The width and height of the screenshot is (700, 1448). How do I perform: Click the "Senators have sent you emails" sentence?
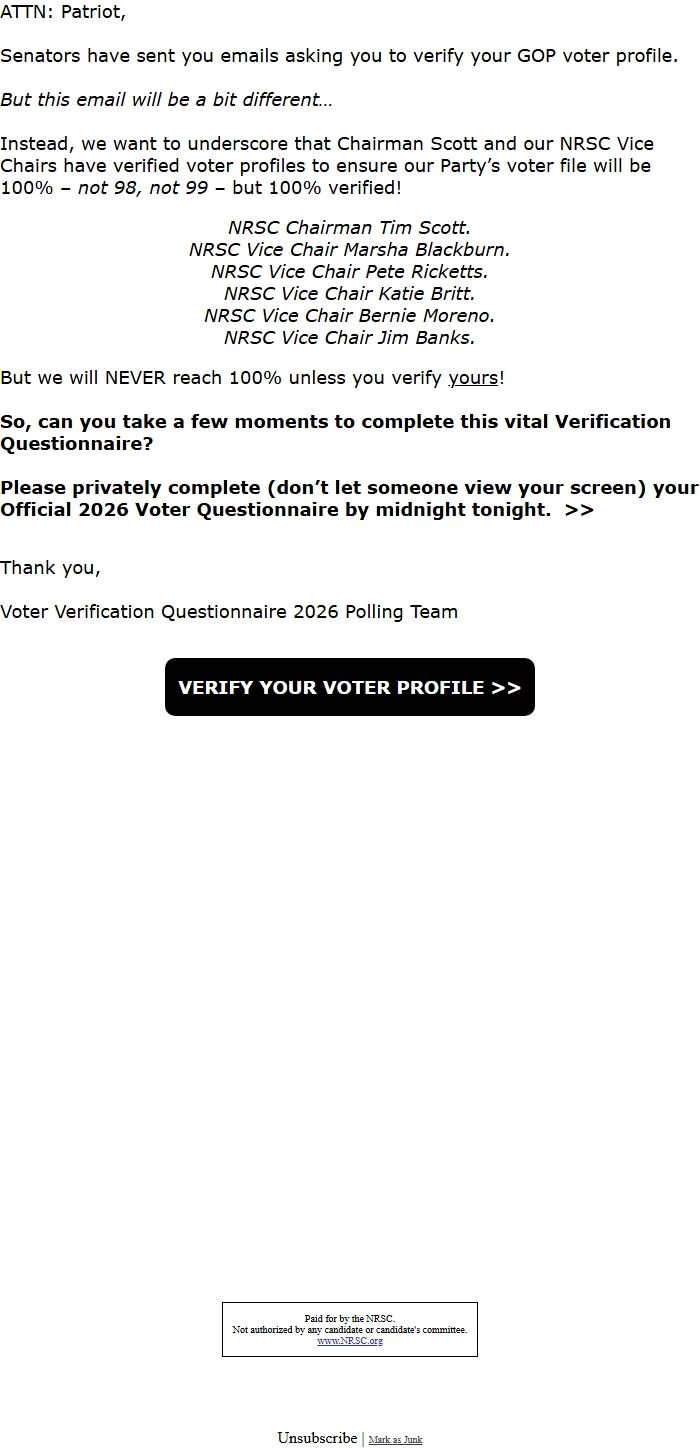click(339, 56)
